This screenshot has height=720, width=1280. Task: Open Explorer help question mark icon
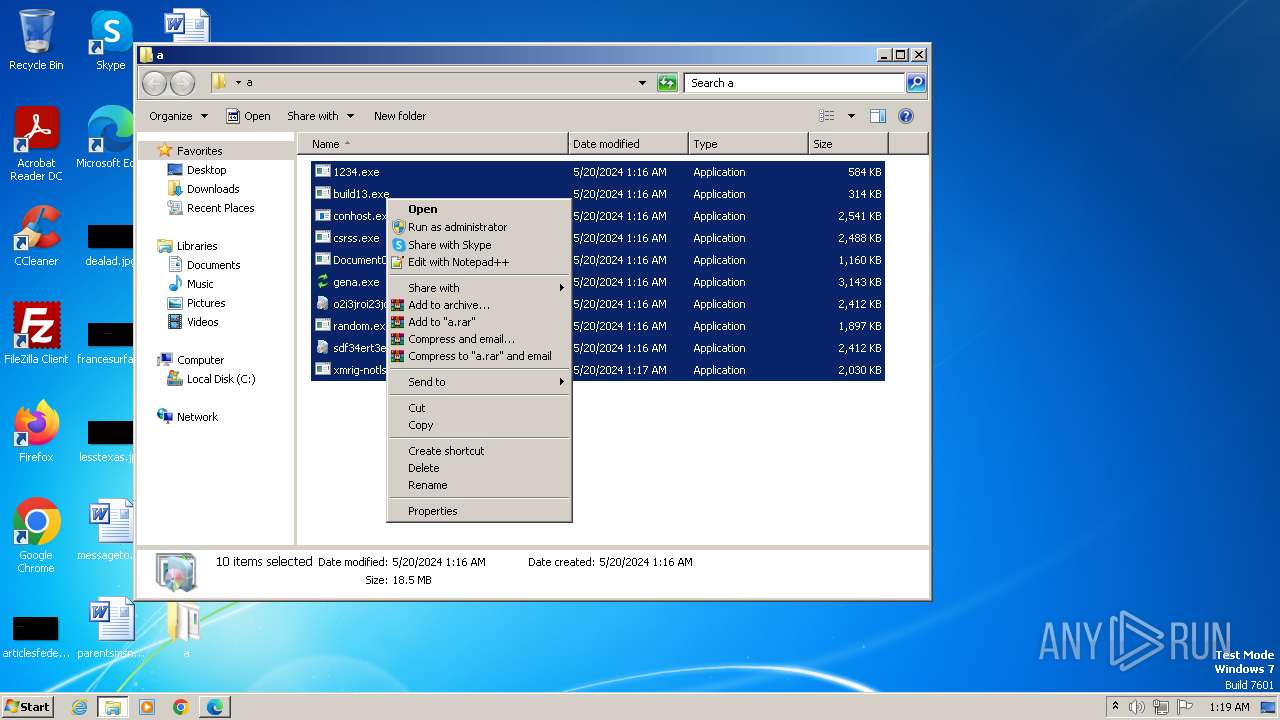[x=906, y=116]
